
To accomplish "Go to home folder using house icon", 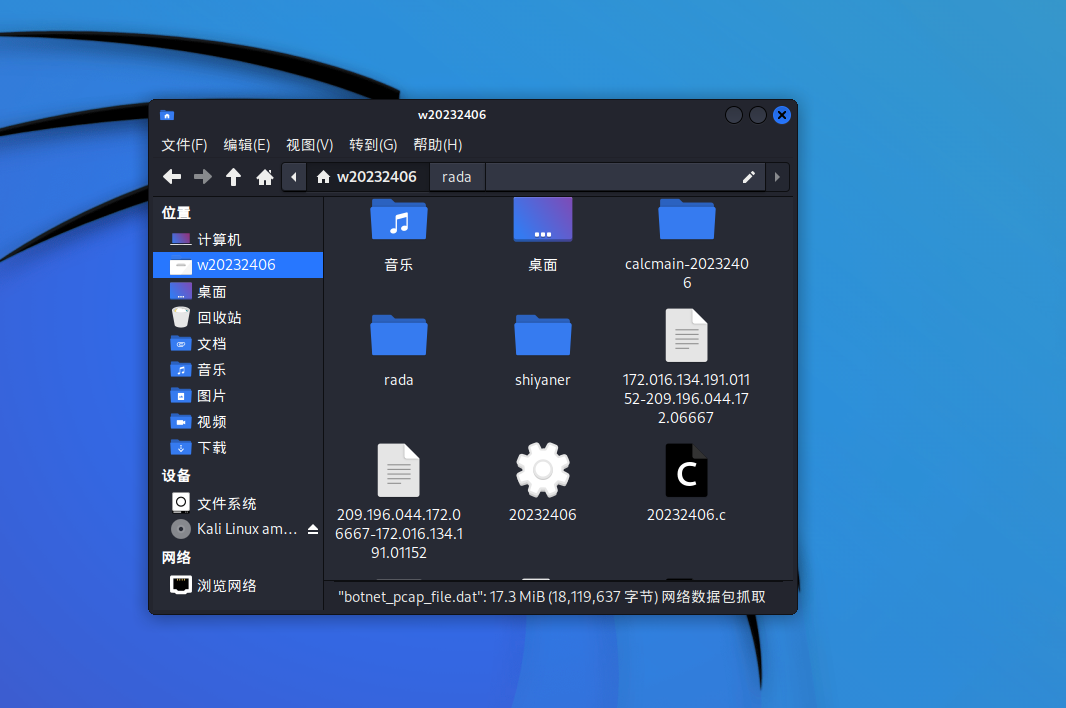I will click(264, 177).
